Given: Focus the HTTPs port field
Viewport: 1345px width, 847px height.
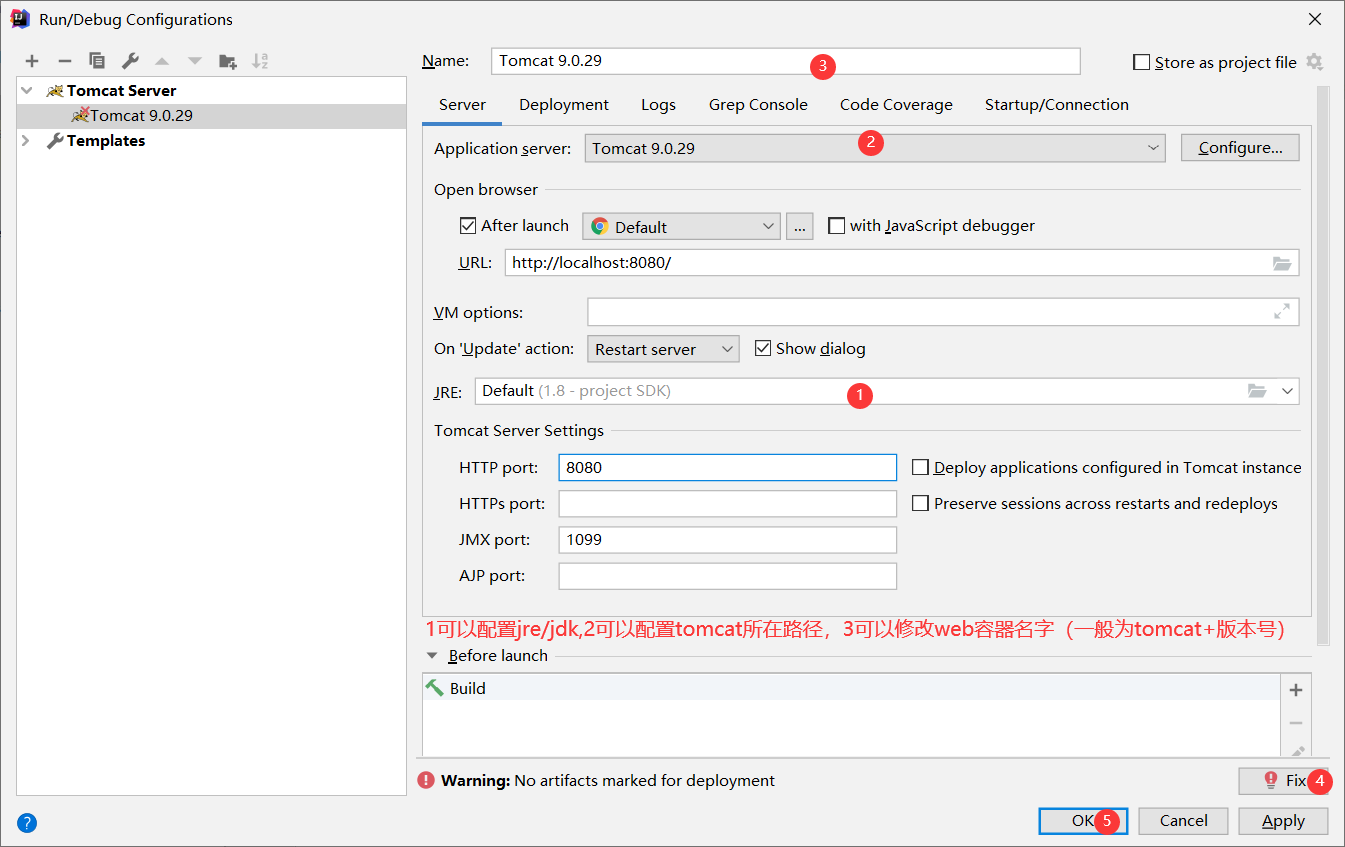Looking at the screenshot, I should (728, 503).
